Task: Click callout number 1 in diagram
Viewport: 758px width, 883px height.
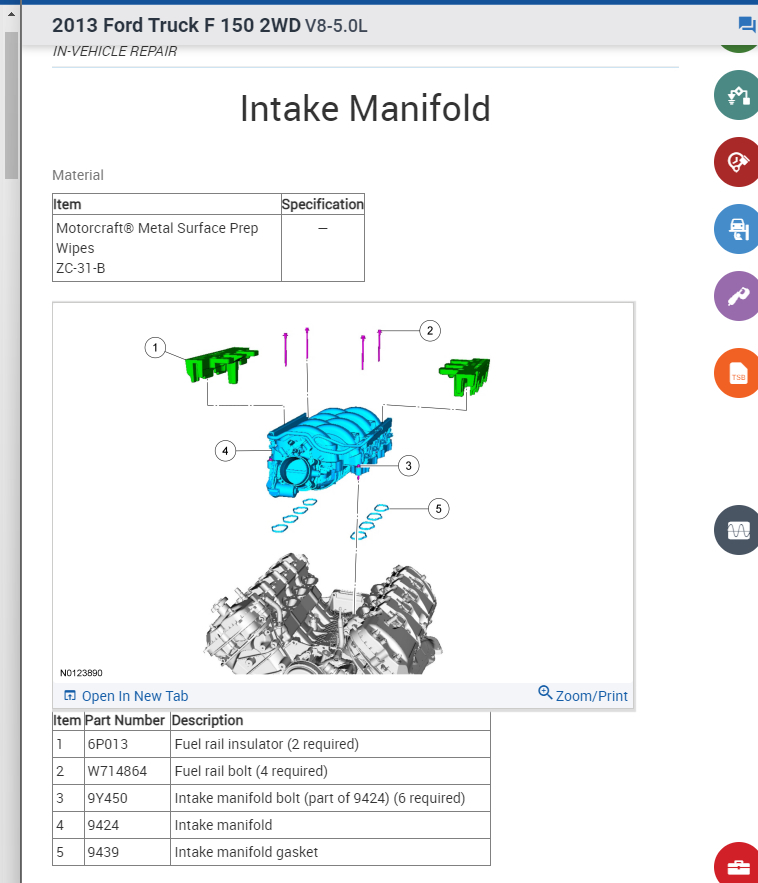Action: tap(155, 347)
